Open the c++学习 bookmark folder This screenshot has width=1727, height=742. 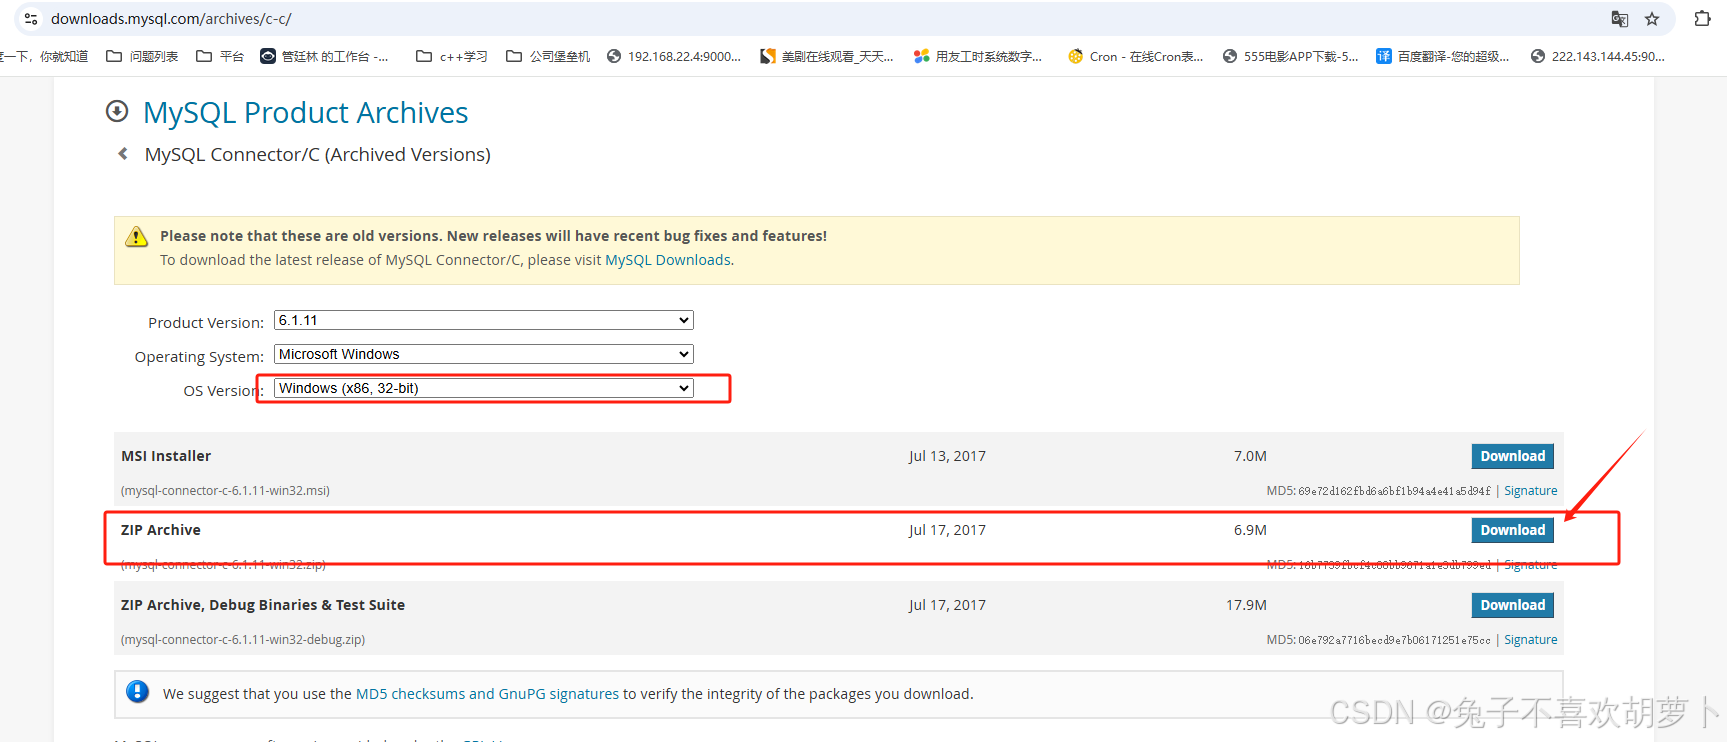point(452,57)
